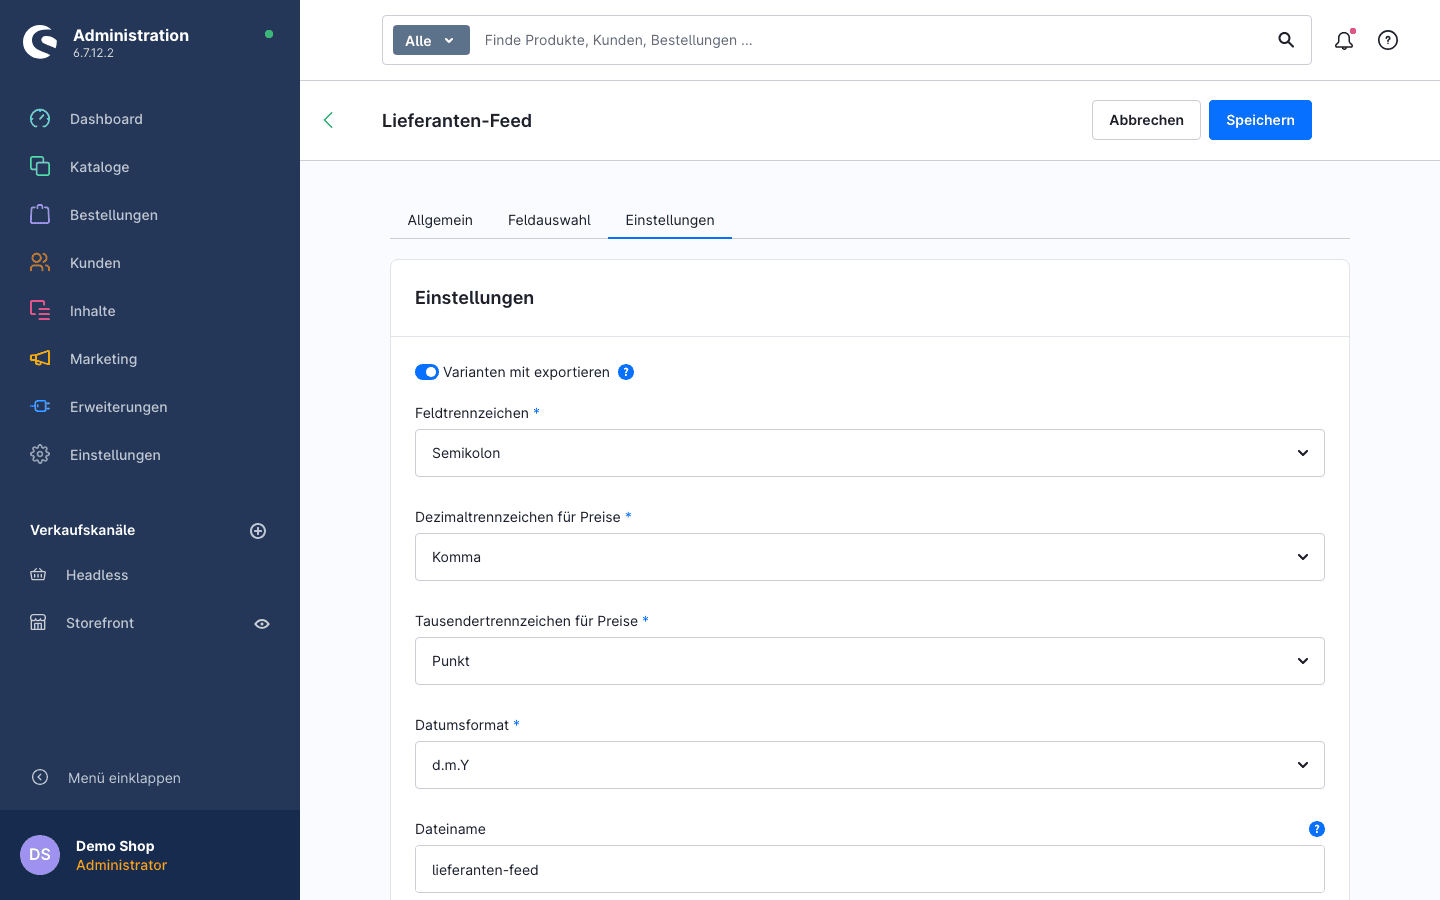Open the help question mark icon
The height and width of the screenshot is (900, 1440).
[1388, 40]
